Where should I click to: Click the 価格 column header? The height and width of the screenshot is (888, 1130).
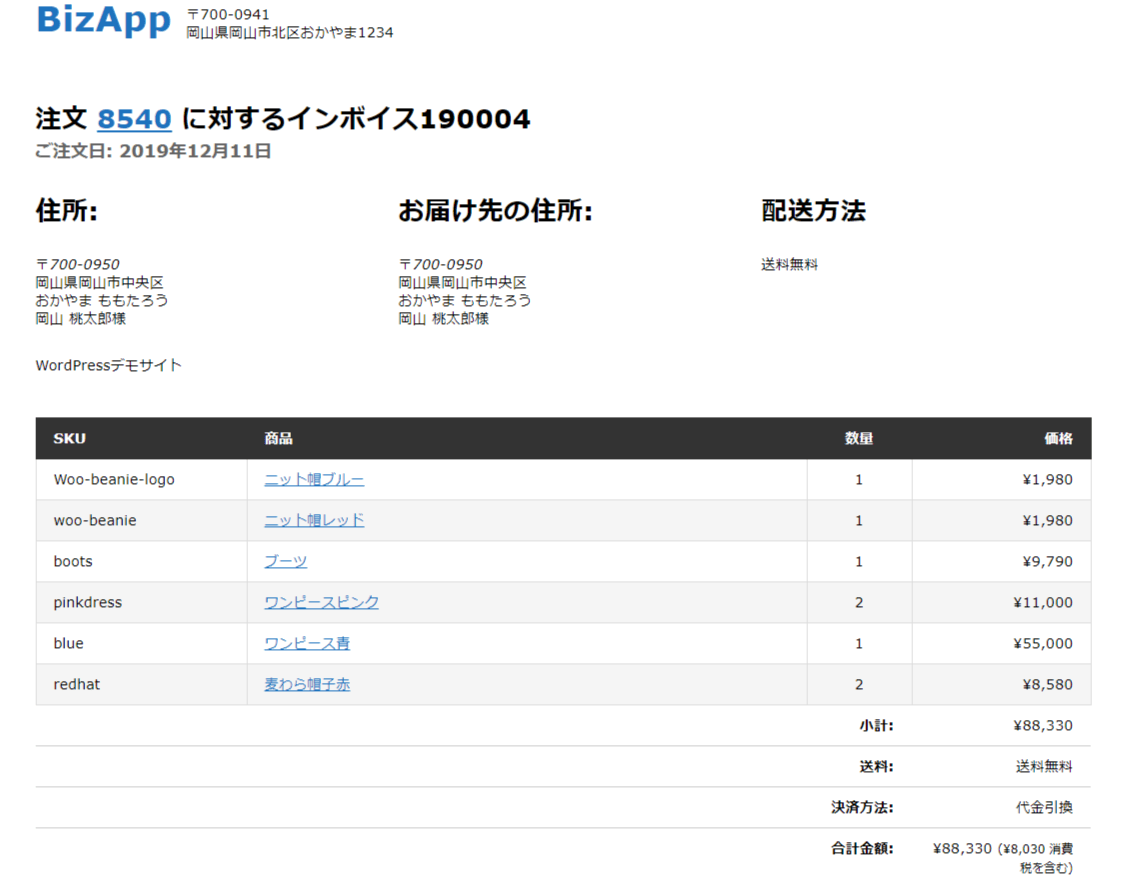click(x=1058, y=439)
